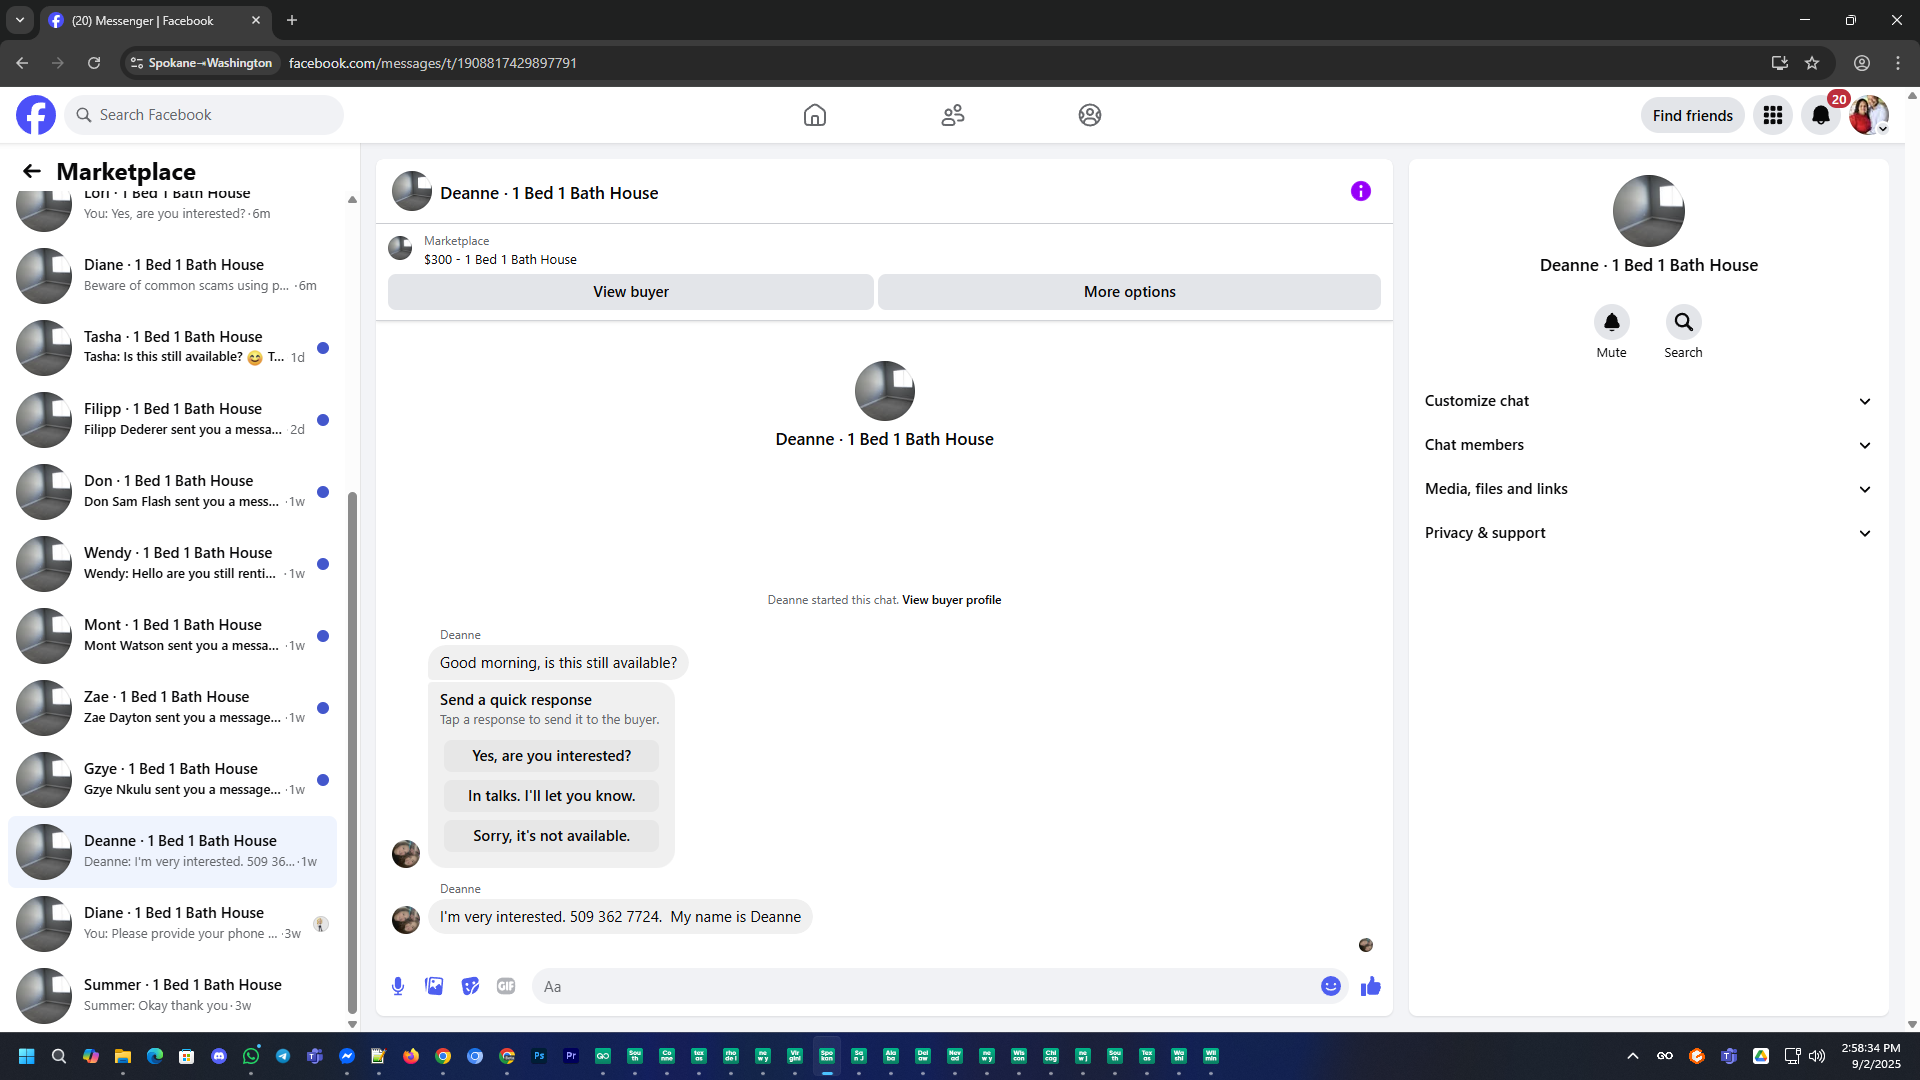This screenshot has width=1920, height=1080.
Task: Mute the Deanne conversation
Action: (1611, 323)
